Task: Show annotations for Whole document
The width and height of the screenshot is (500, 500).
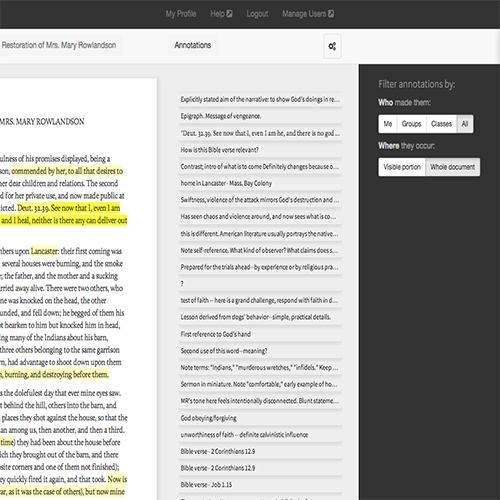Action: [x=452, y=167]
